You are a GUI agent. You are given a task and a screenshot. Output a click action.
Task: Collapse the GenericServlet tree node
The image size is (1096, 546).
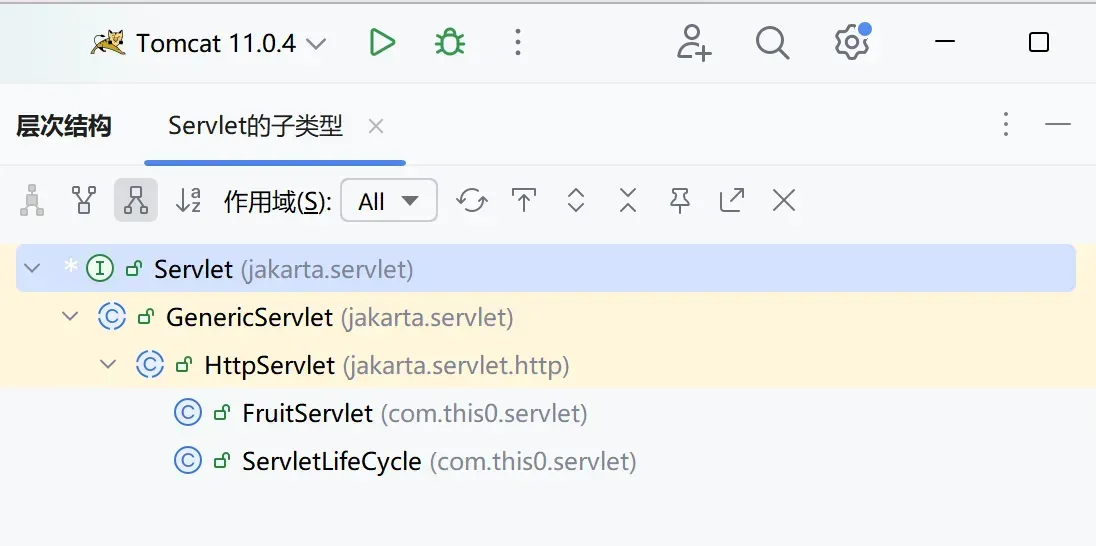click(70, 317)
